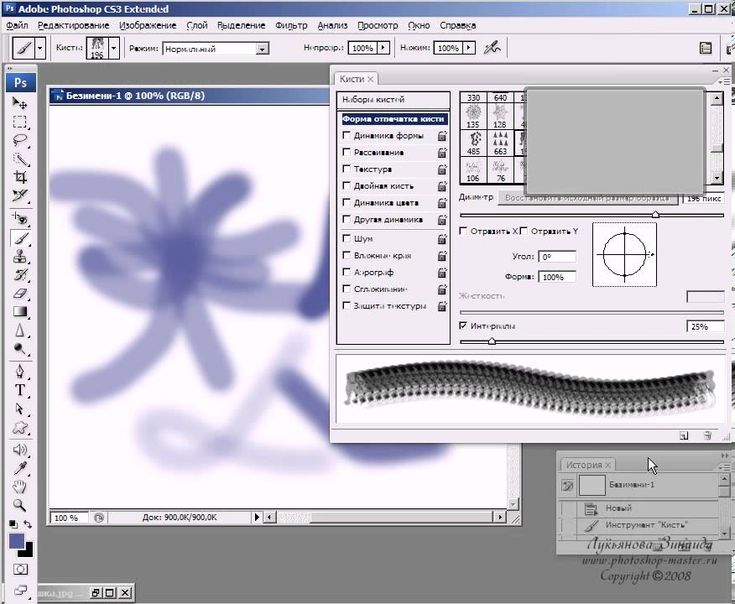Click the Угол angle input field
The width and height of the screenshot is (735, 604).
pos(556,256)
